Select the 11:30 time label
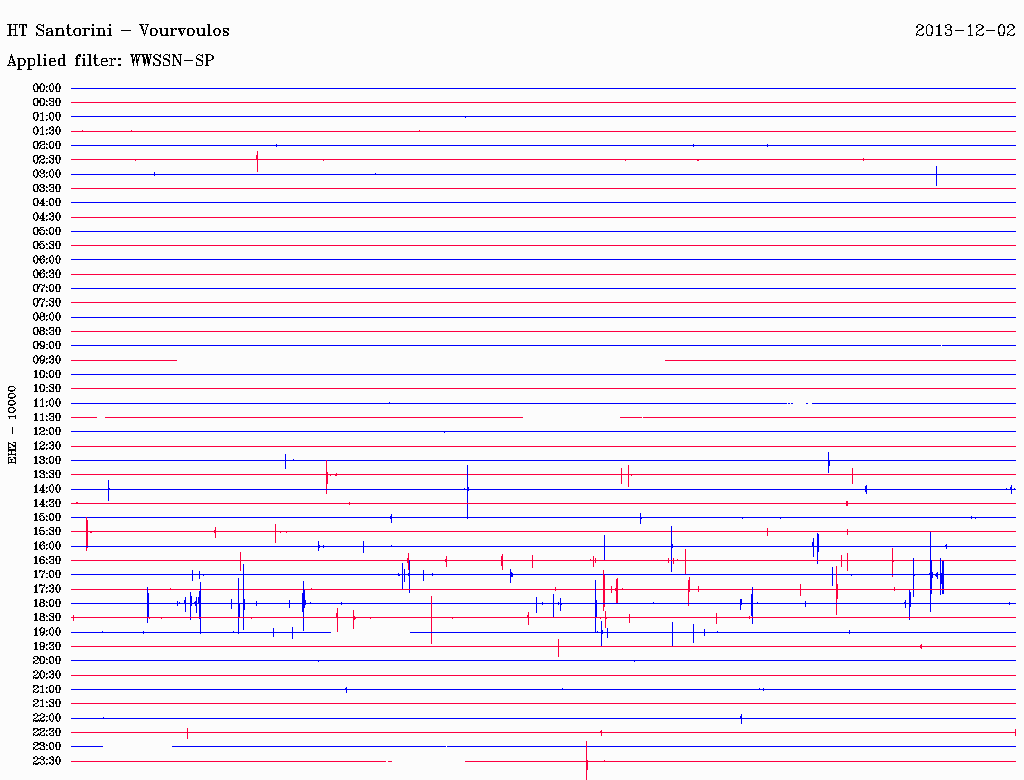 click(x=47, y=417)
